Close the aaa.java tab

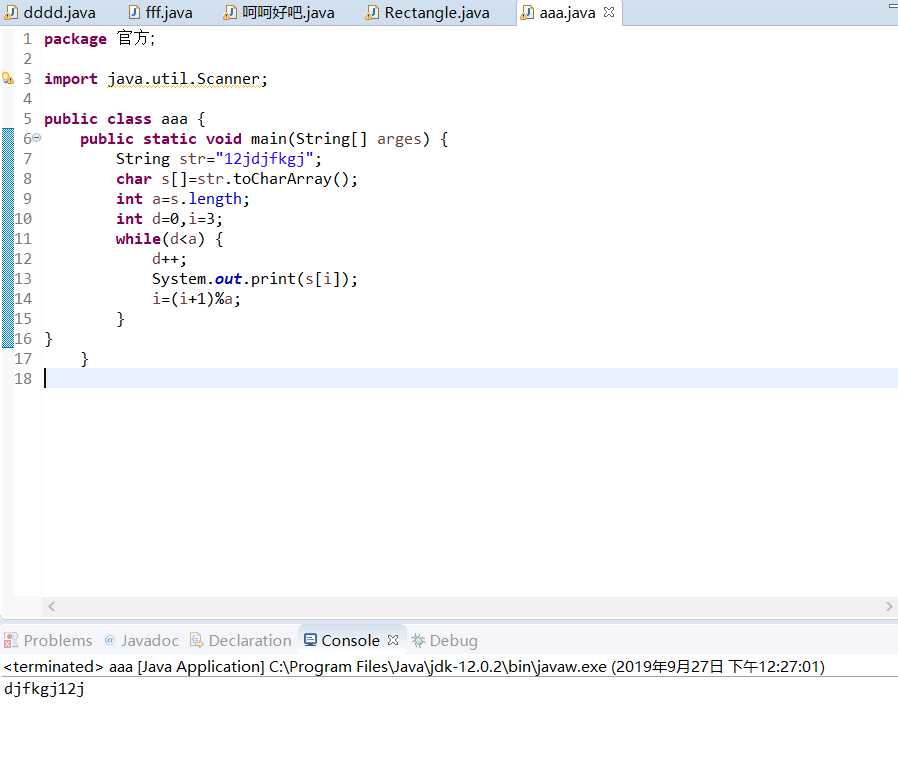[x=609, y=12]
